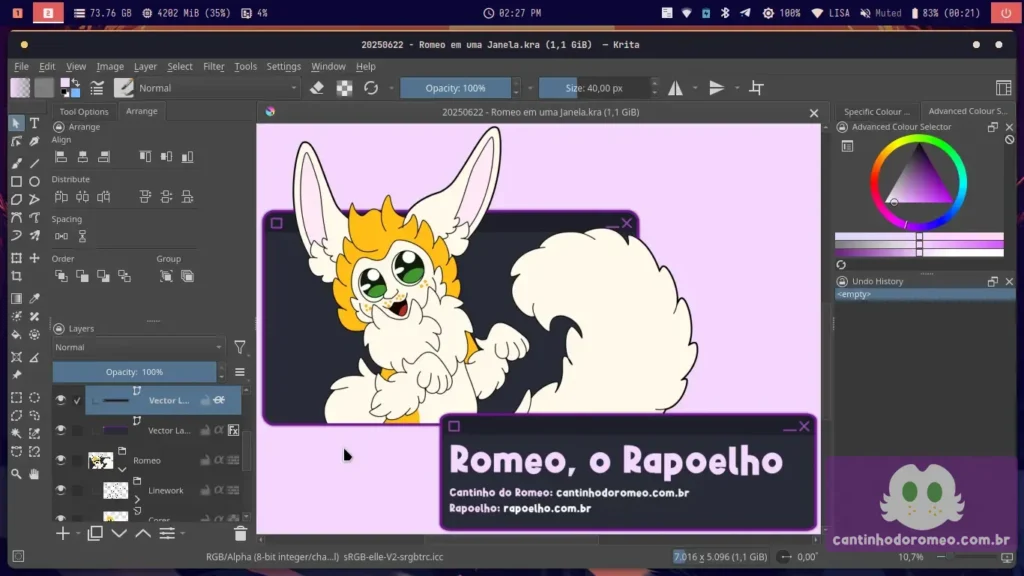Image resolution: width=1024 pixels, height=576 pixels.
Task: Hide the Romeo group layer
Action: pyautogui.click(x=61, y=460)
